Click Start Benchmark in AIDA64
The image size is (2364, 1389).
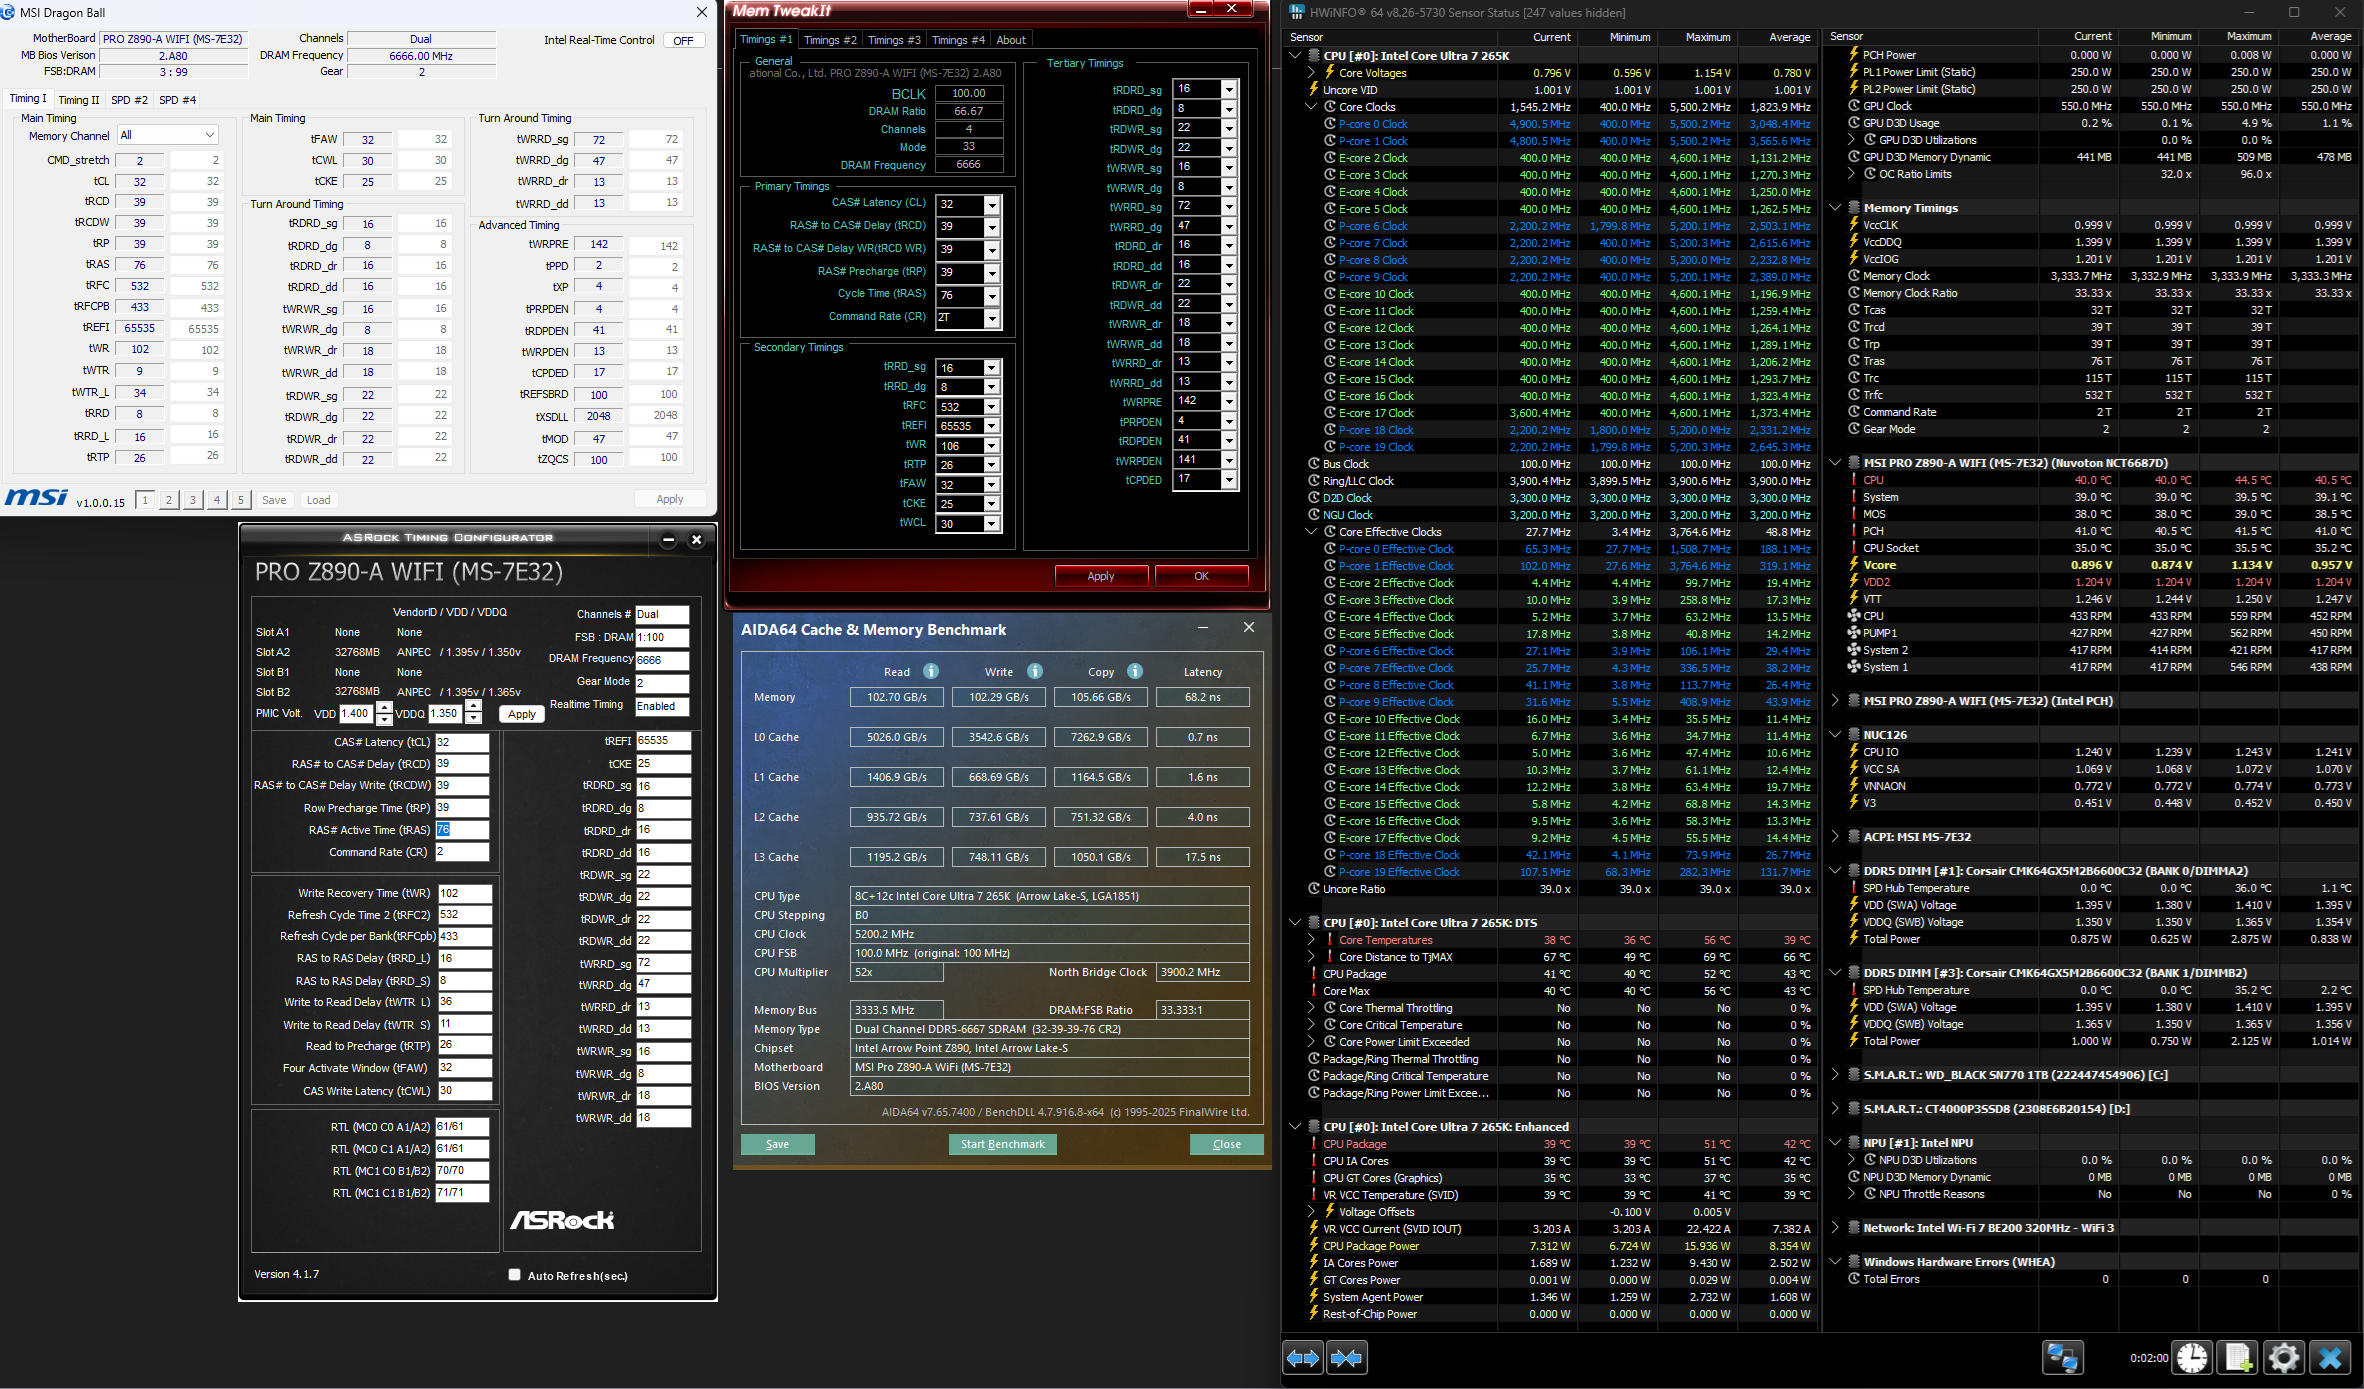[1002, 1144]
